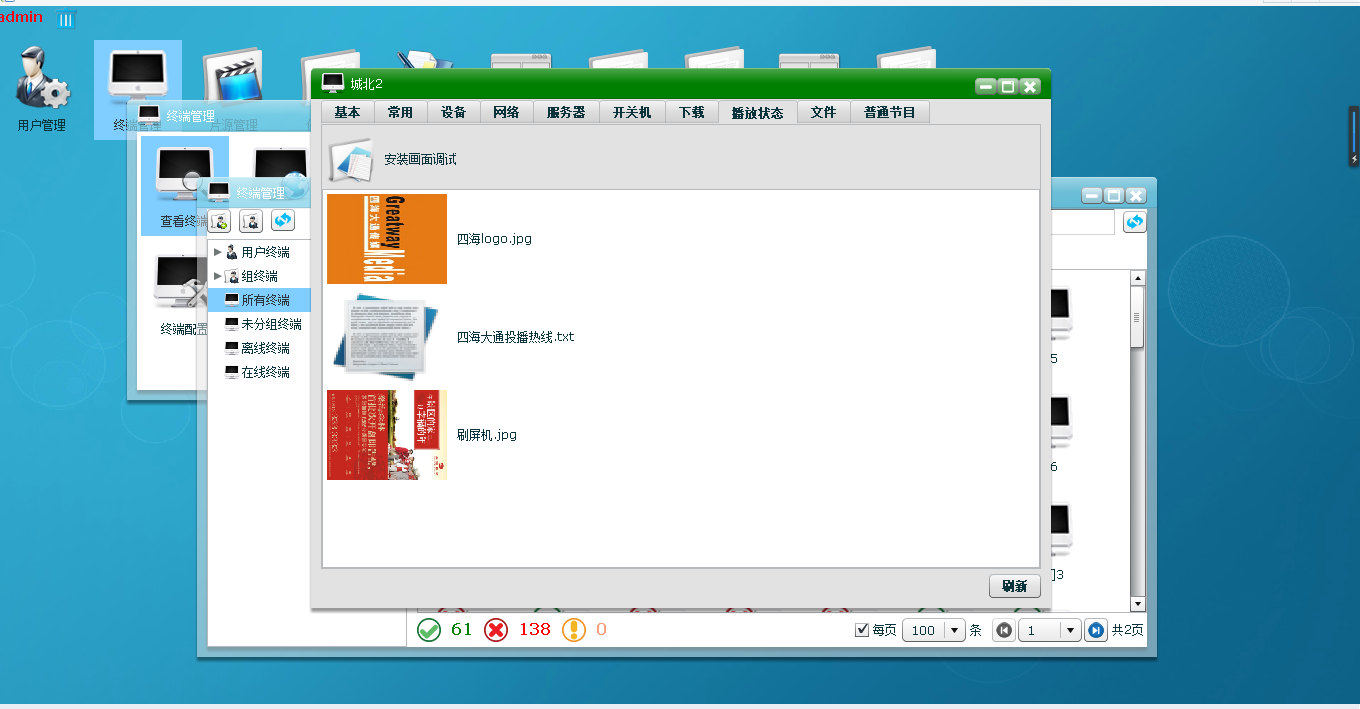This screenshot has height=709, width=1360.
Task: Click the 四海大通投播热线.txt document thumbnail
Action: [x=387, y=337]
